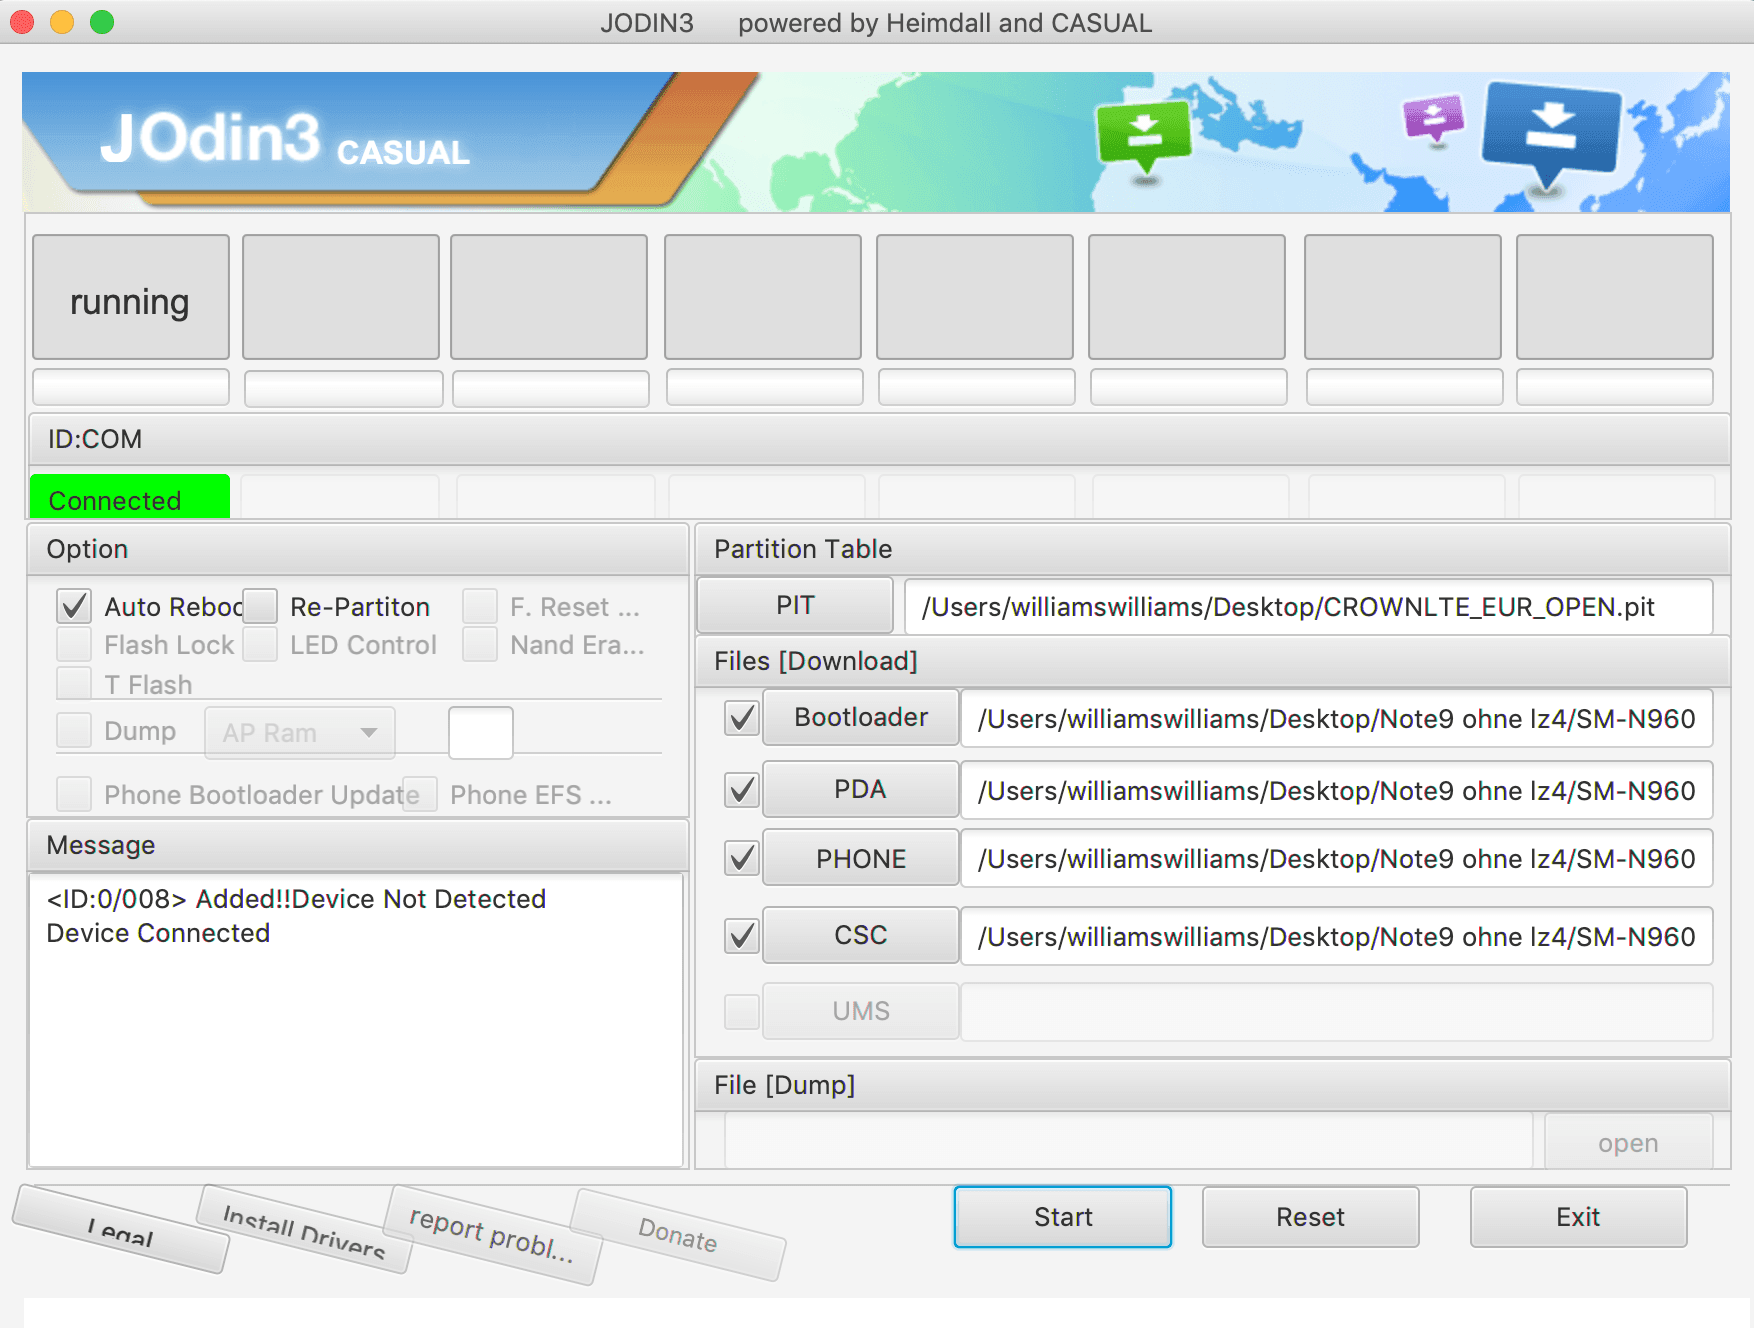This screenshot has height=1328, width=1754.
Task: Click the Bootloader file button
Action: [x=861, y=717]
